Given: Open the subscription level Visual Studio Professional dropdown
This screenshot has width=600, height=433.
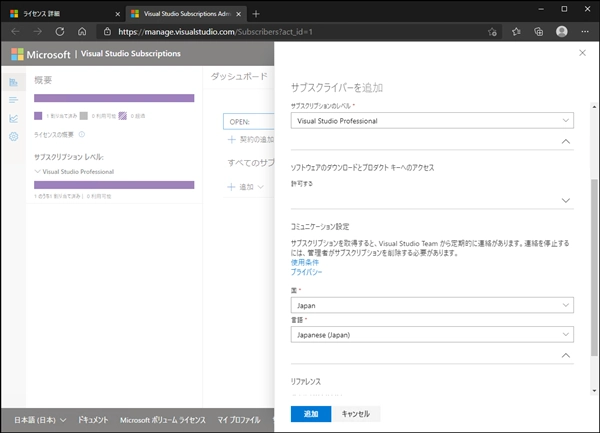Looking at the screenshot, I should pyautogui.click(x=432, y=120).
